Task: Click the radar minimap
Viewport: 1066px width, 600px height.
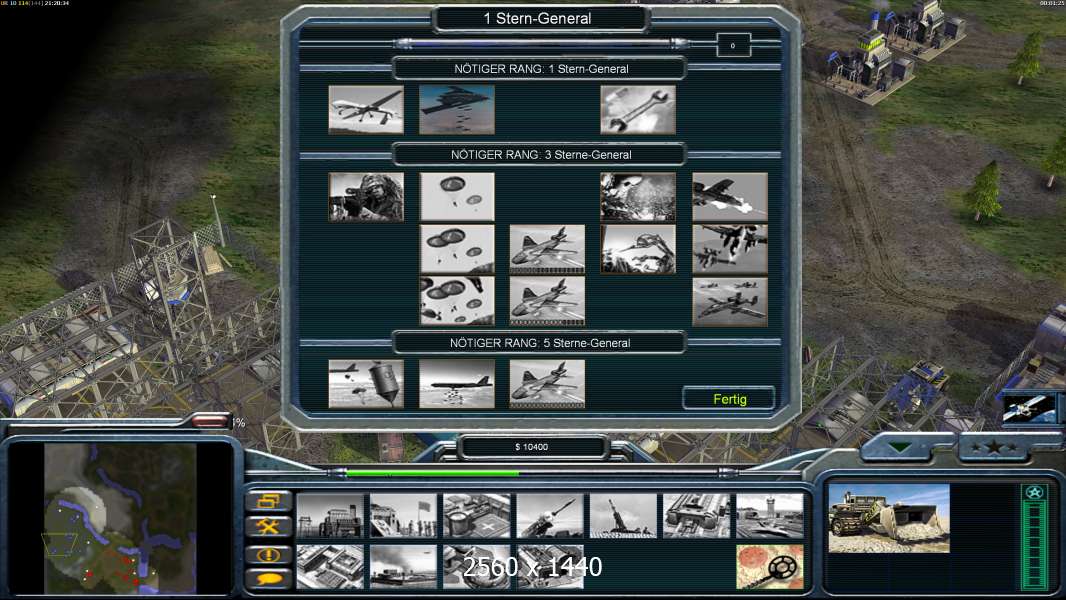Action: click(120, 518)
